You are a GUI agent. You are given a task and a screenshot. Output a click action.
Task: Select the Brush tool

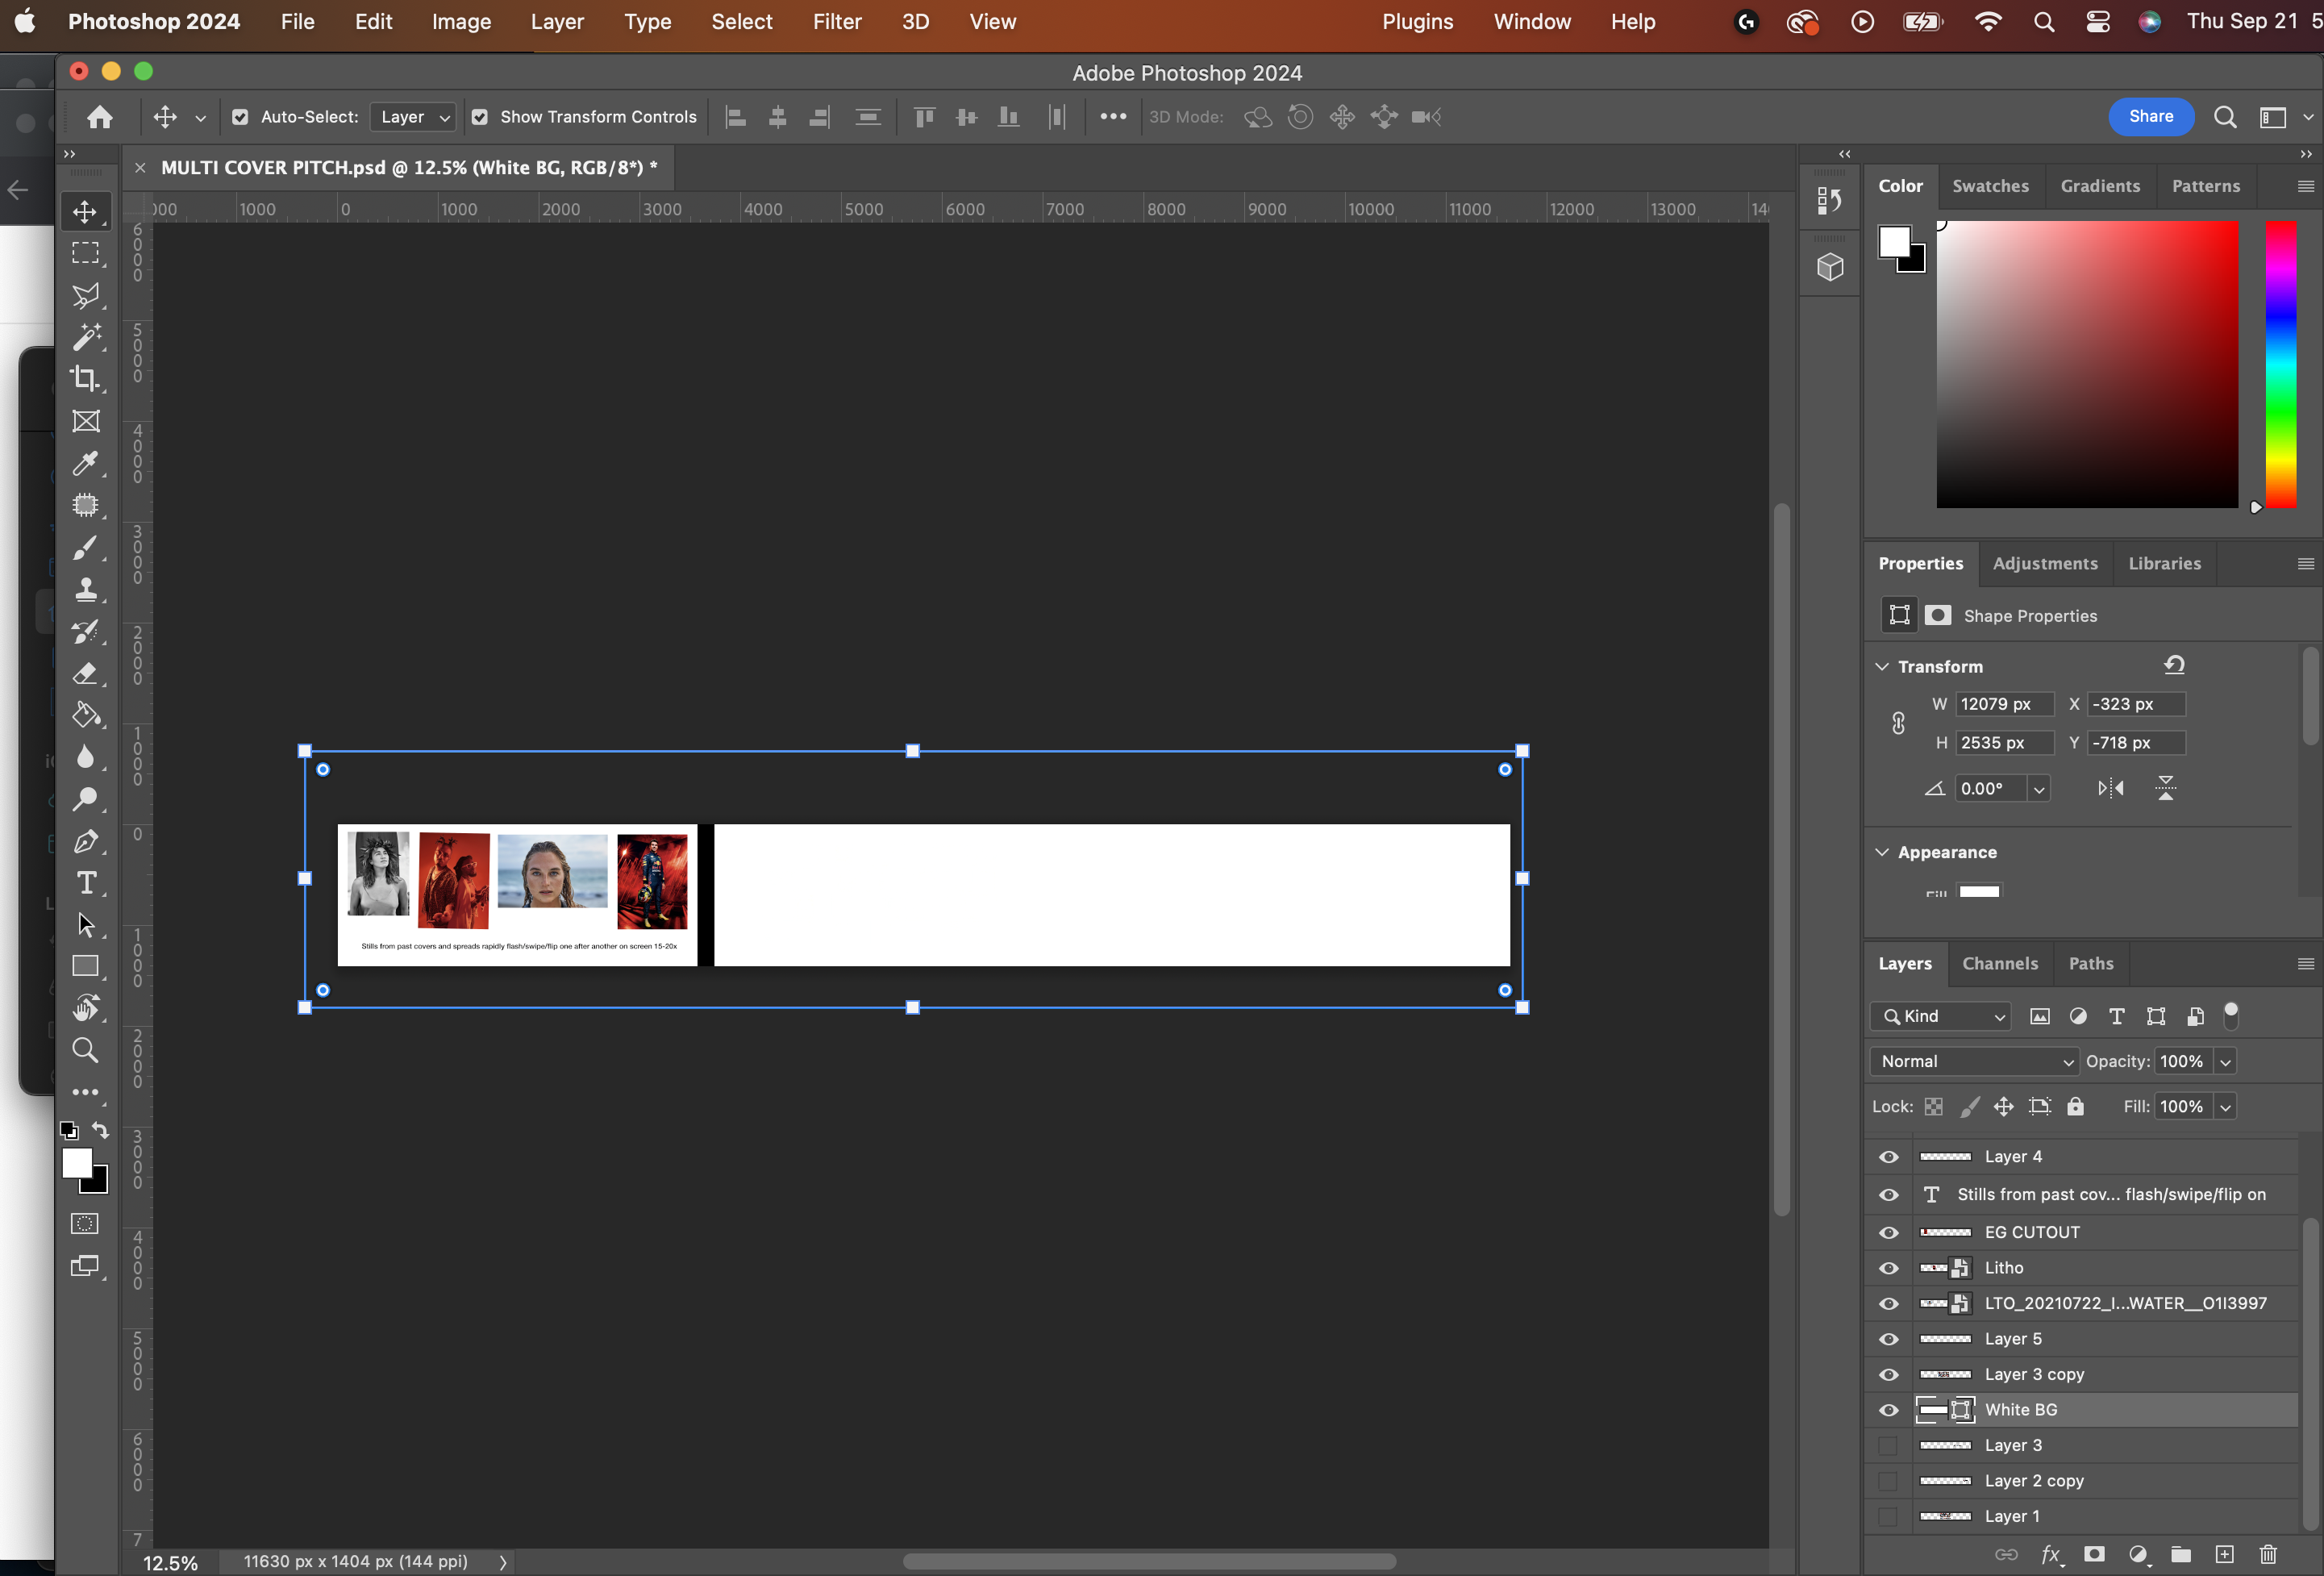85,547
